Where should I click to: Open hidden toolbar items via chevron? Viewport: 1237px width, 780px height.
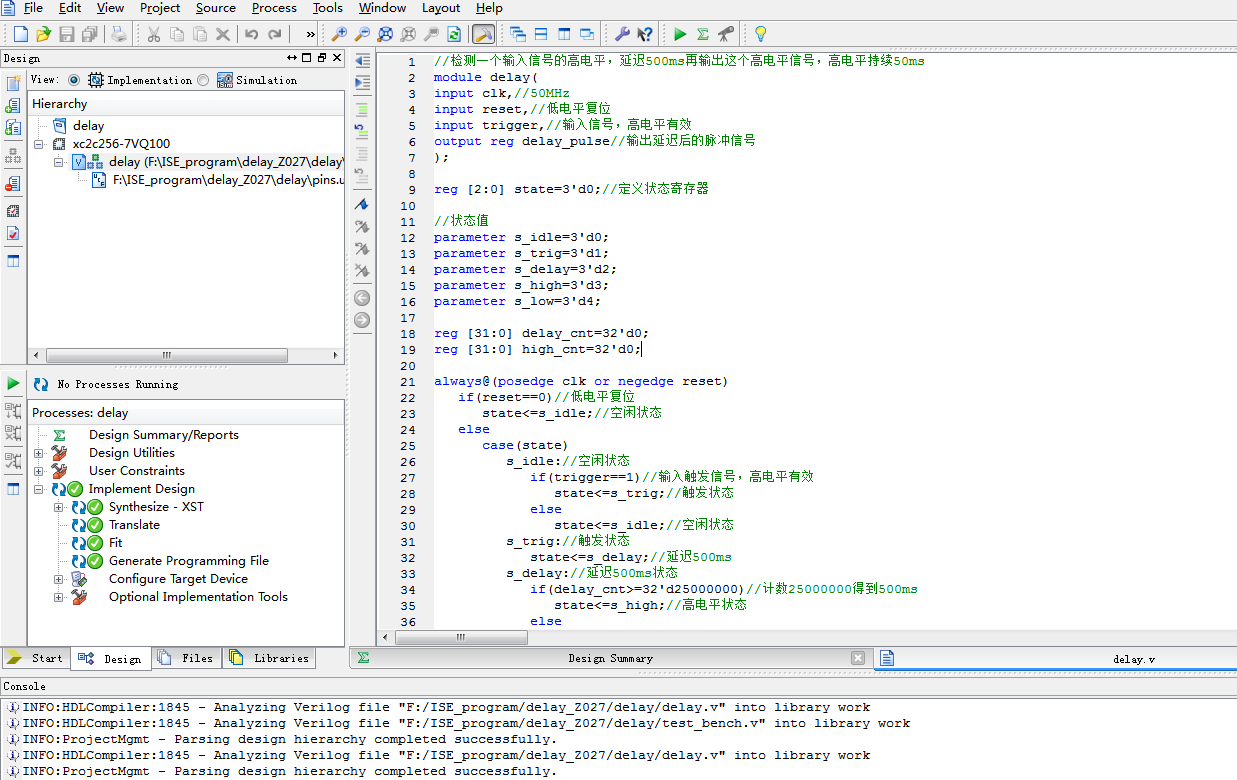(310, 33)
